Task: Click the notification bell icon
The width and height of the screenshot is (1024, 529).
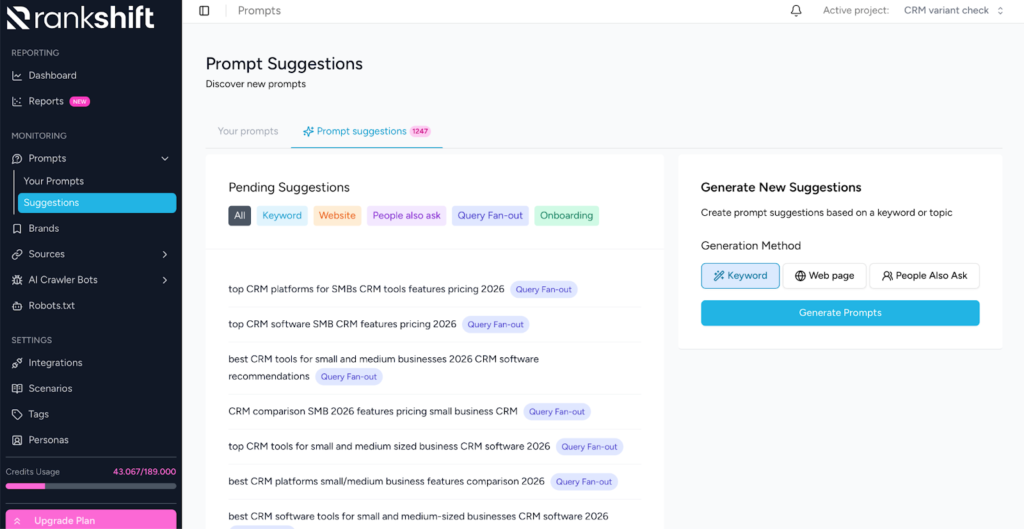Action: 796,11
